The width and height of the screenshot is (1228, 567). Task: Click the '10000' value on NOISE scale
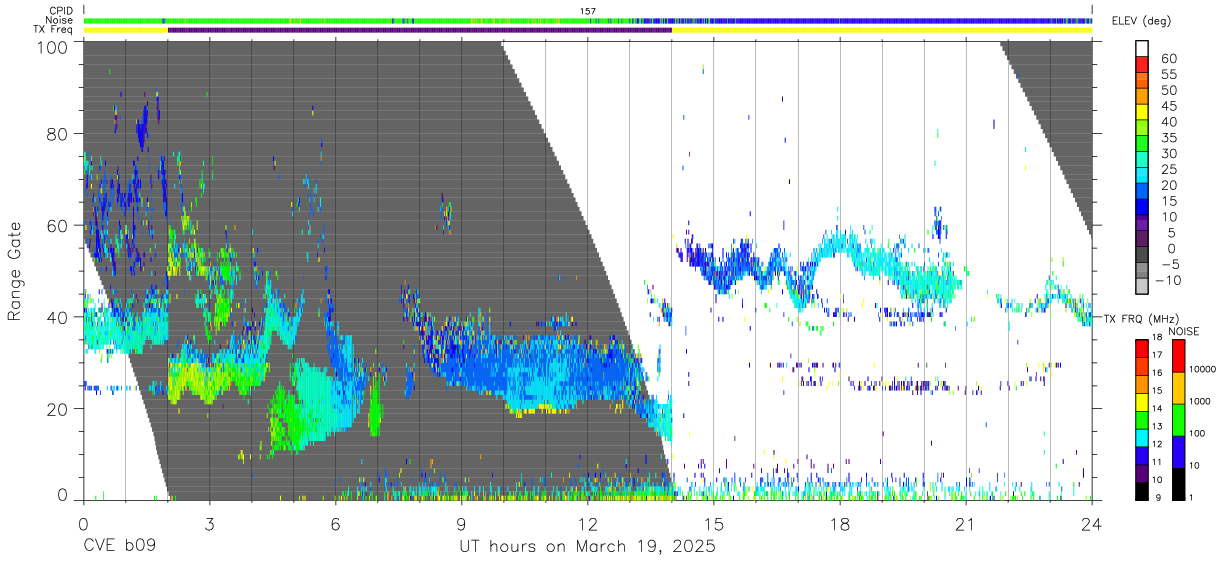(1202, 371)
